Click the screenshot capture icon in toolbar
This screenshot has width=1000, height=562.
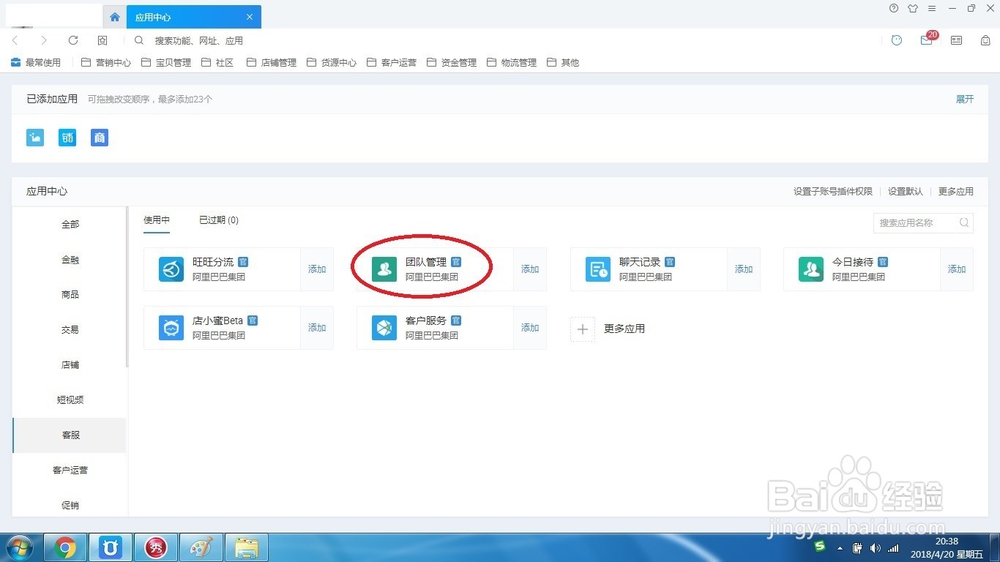[103, 40]
